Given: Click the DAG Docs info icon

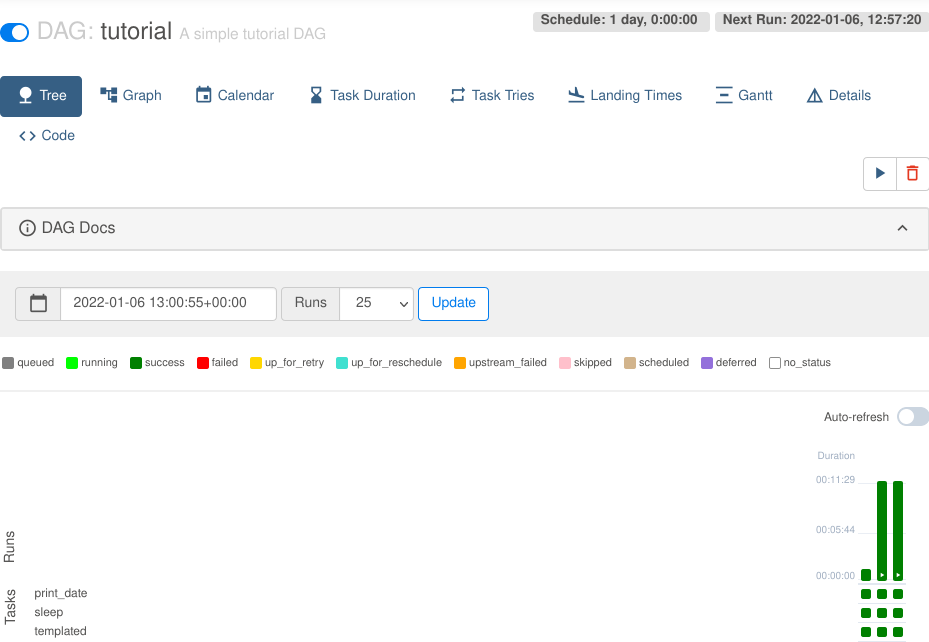Looking at the screenshot, I should (27, 228).
